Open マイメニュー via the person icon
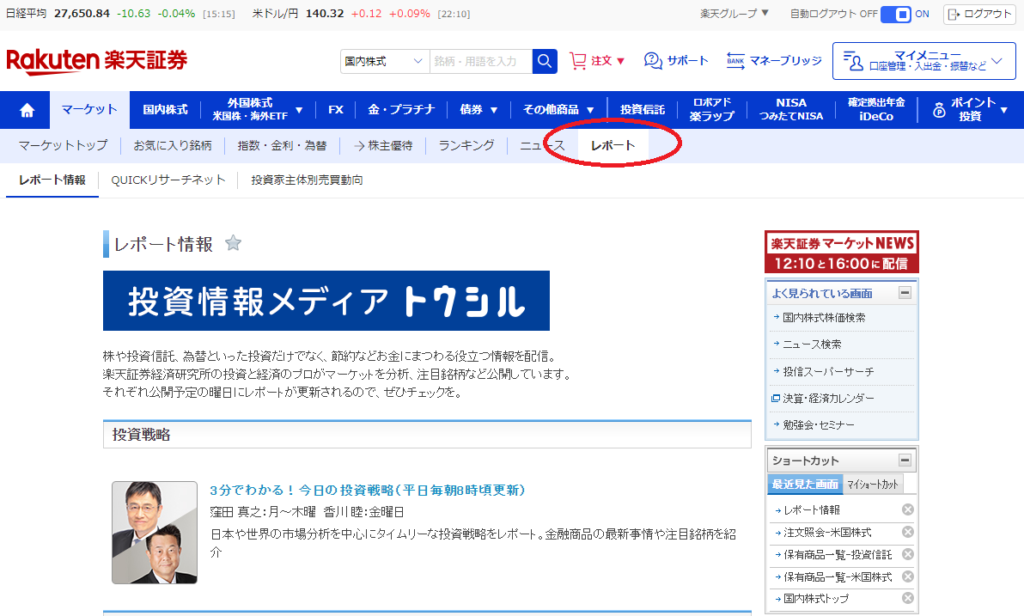 (x=854, y=60)
